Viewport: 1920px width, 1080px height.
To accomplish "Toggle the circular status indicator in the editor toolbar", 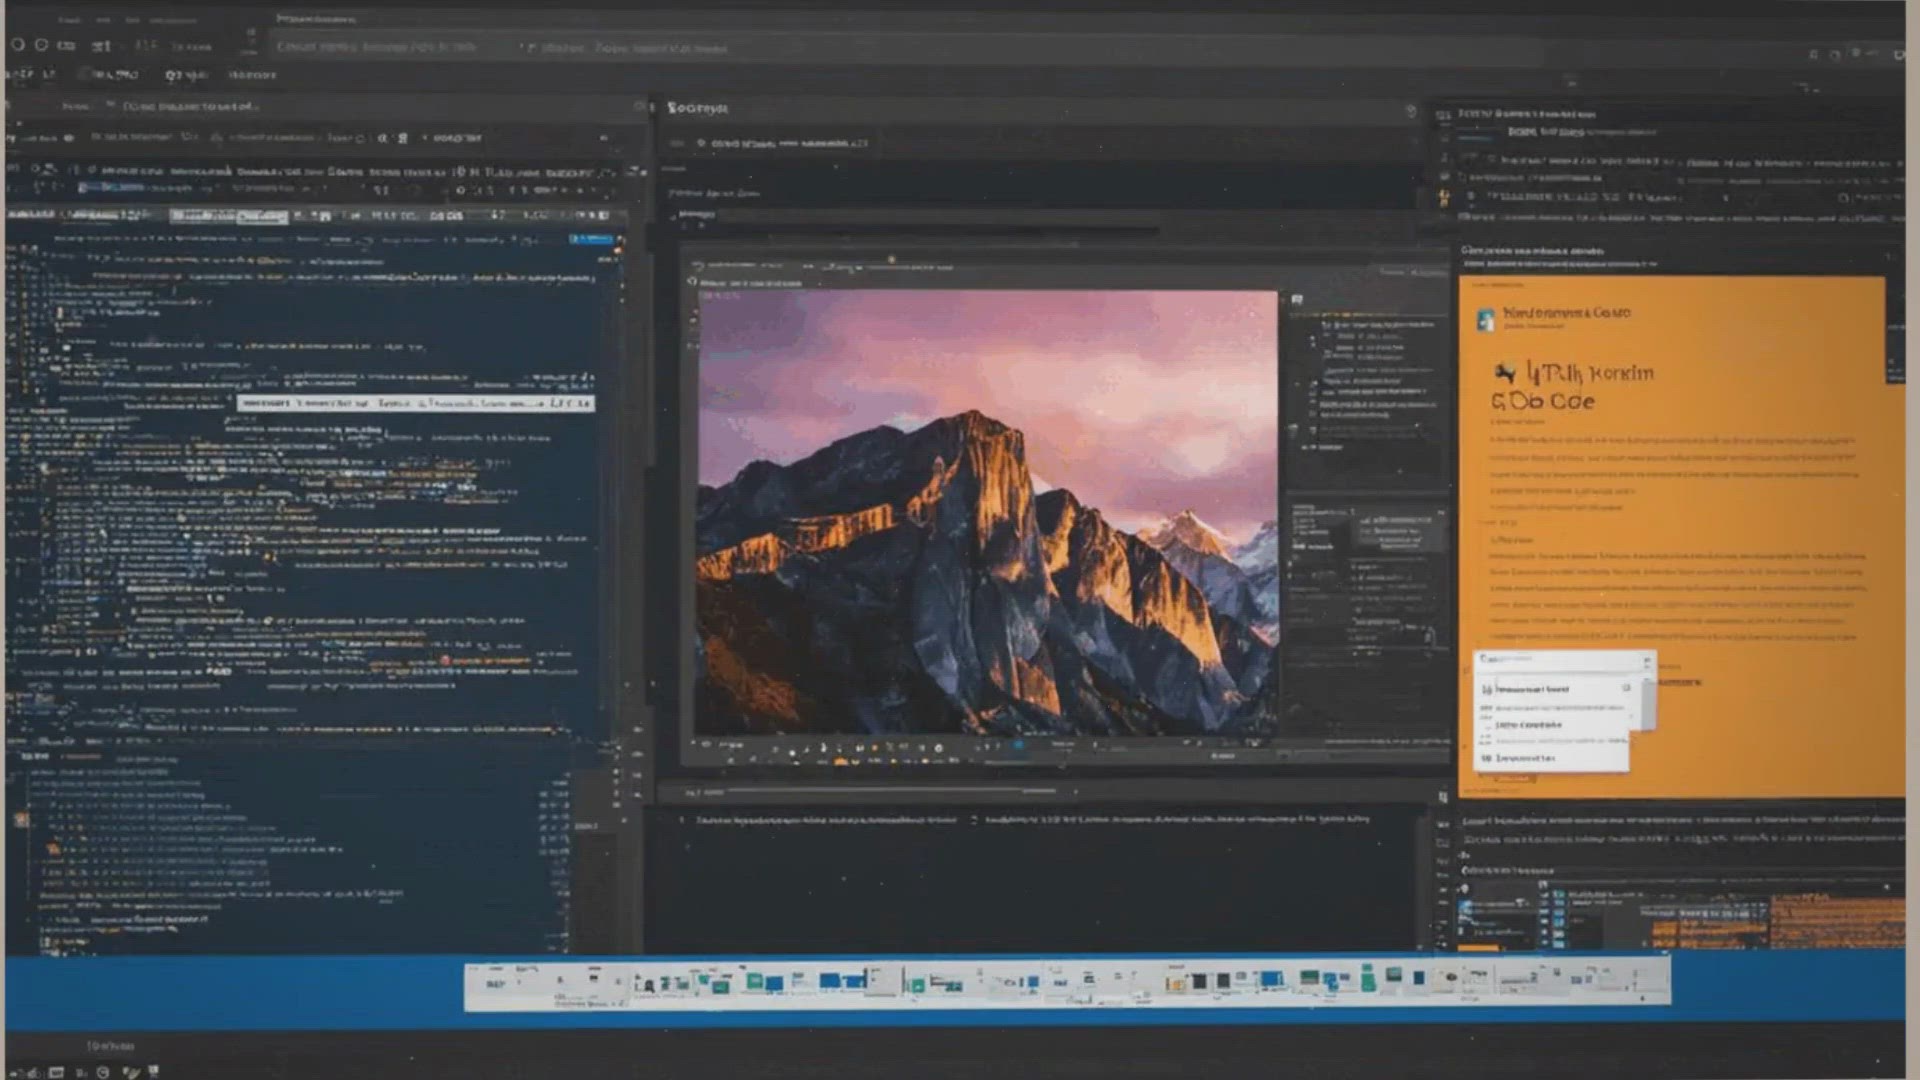I will pos(358,139).
